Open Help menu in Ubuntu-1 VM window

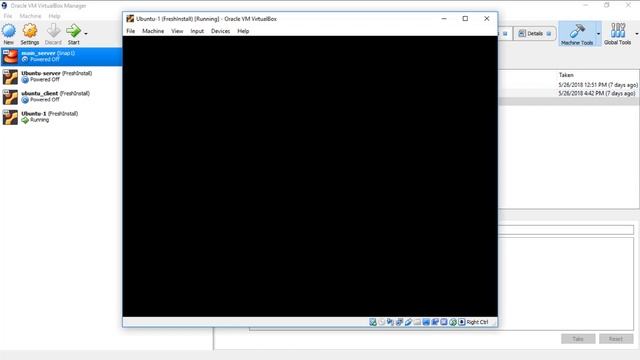tap(243, 31)
